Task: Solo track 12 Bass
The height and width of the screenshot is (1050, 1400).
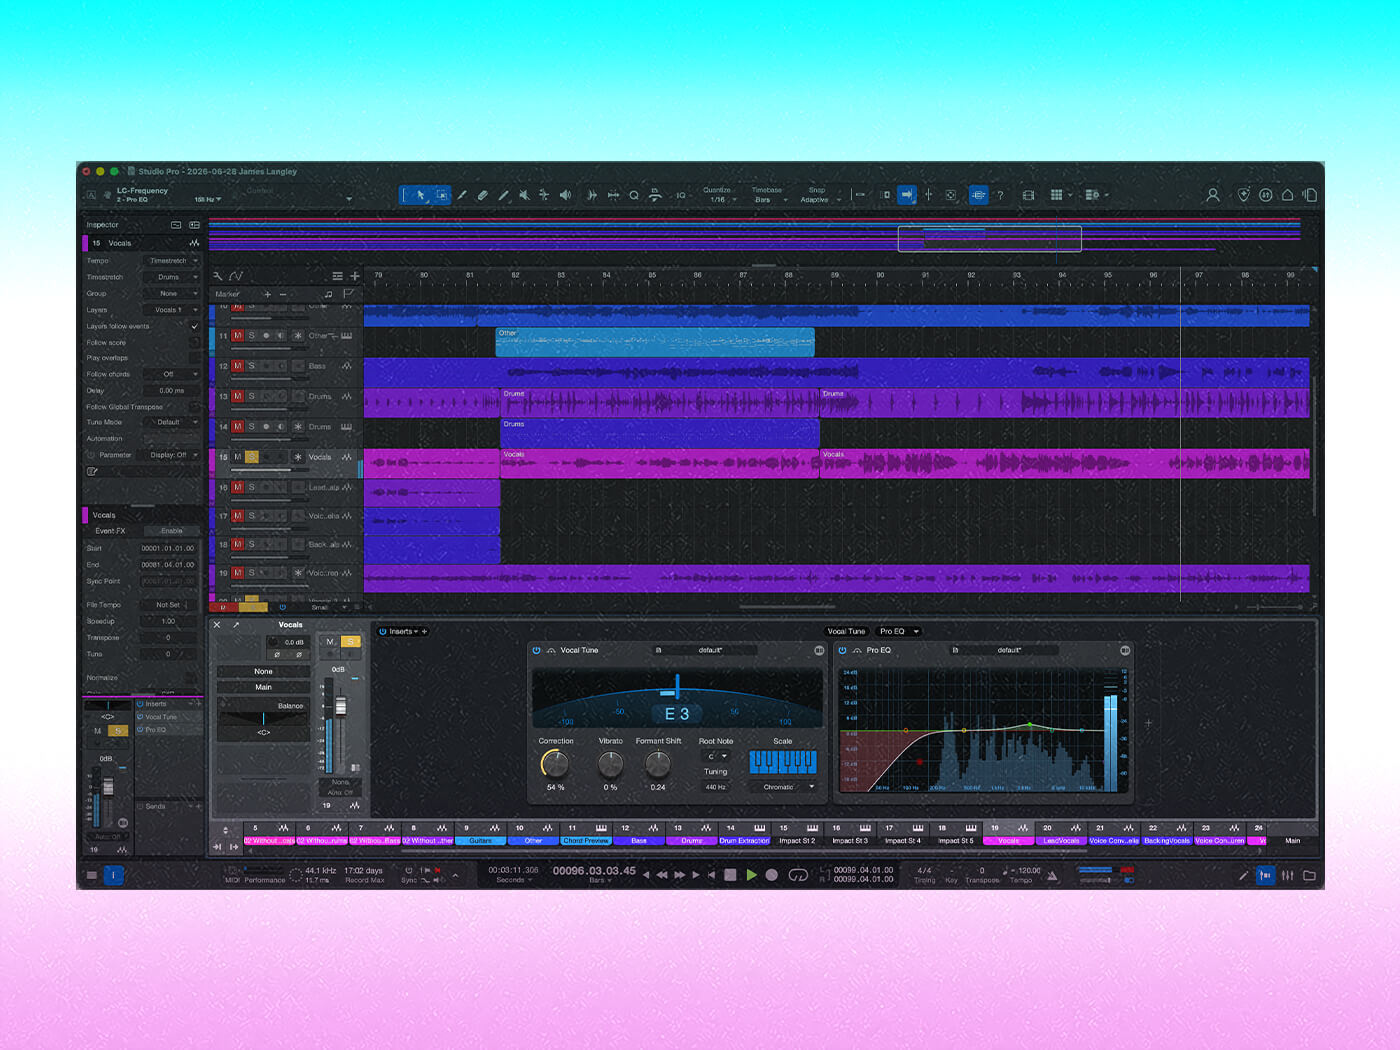Action: [252, 366]
